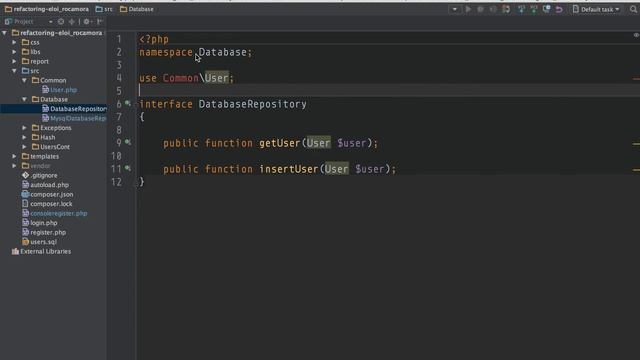
Task: Click the refactoring-eloi_rocamora breadcrumb
Action: click(x=47, y=9)
